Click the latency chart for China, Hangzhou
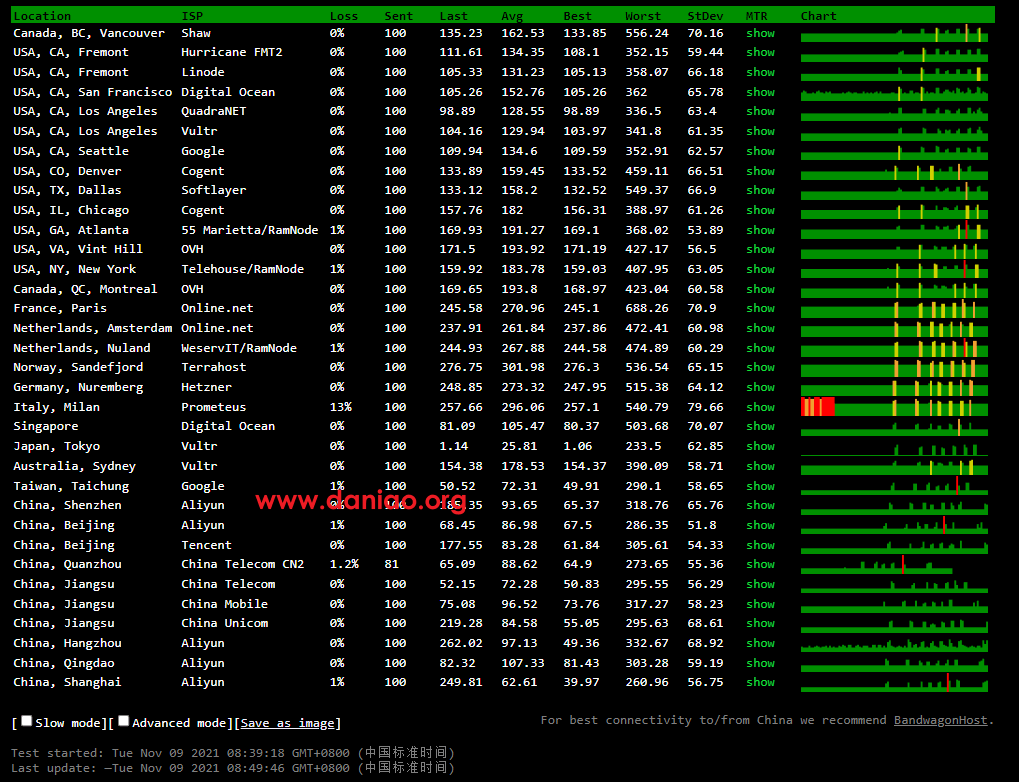The width and height of the screenshot is (1019, 782). coord(894,643)
